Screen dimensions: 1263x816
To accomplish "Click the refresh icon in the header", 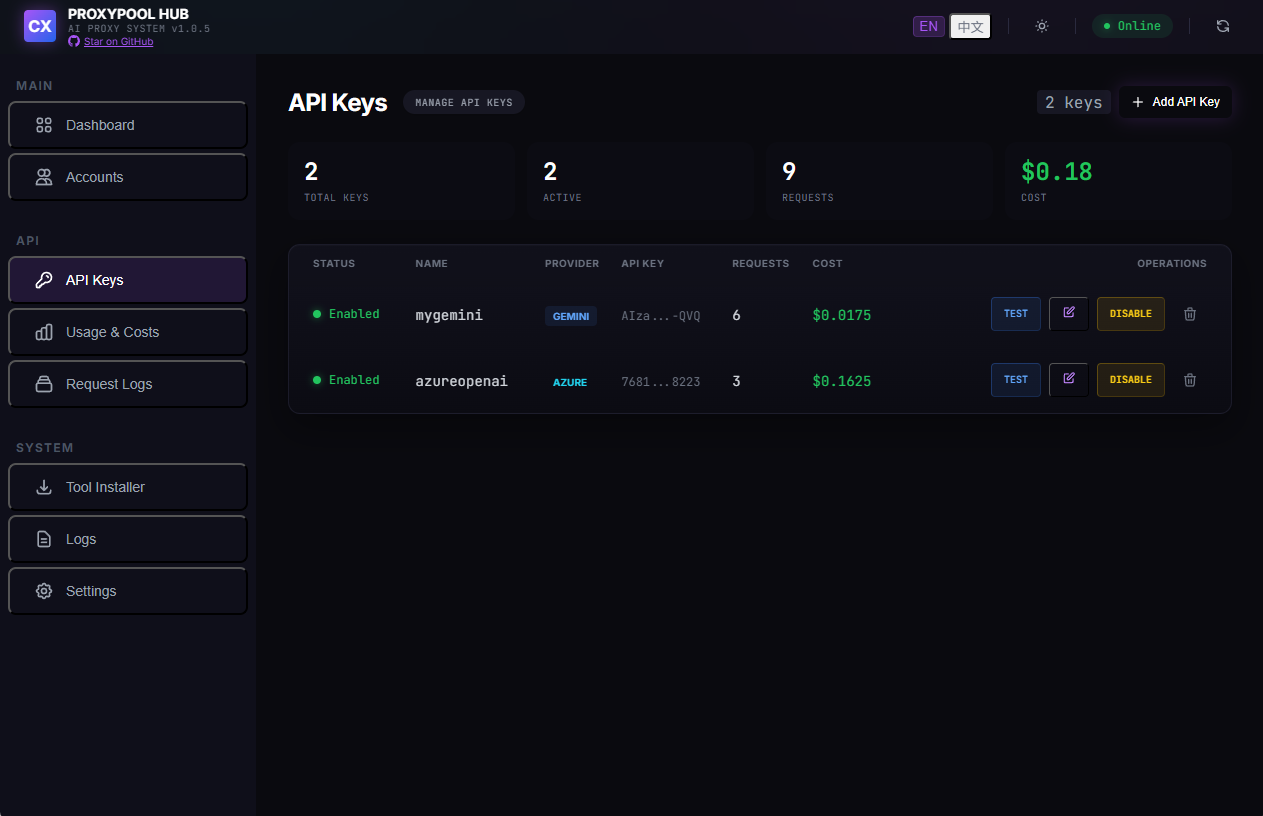I will click(x=1223, y=25).
